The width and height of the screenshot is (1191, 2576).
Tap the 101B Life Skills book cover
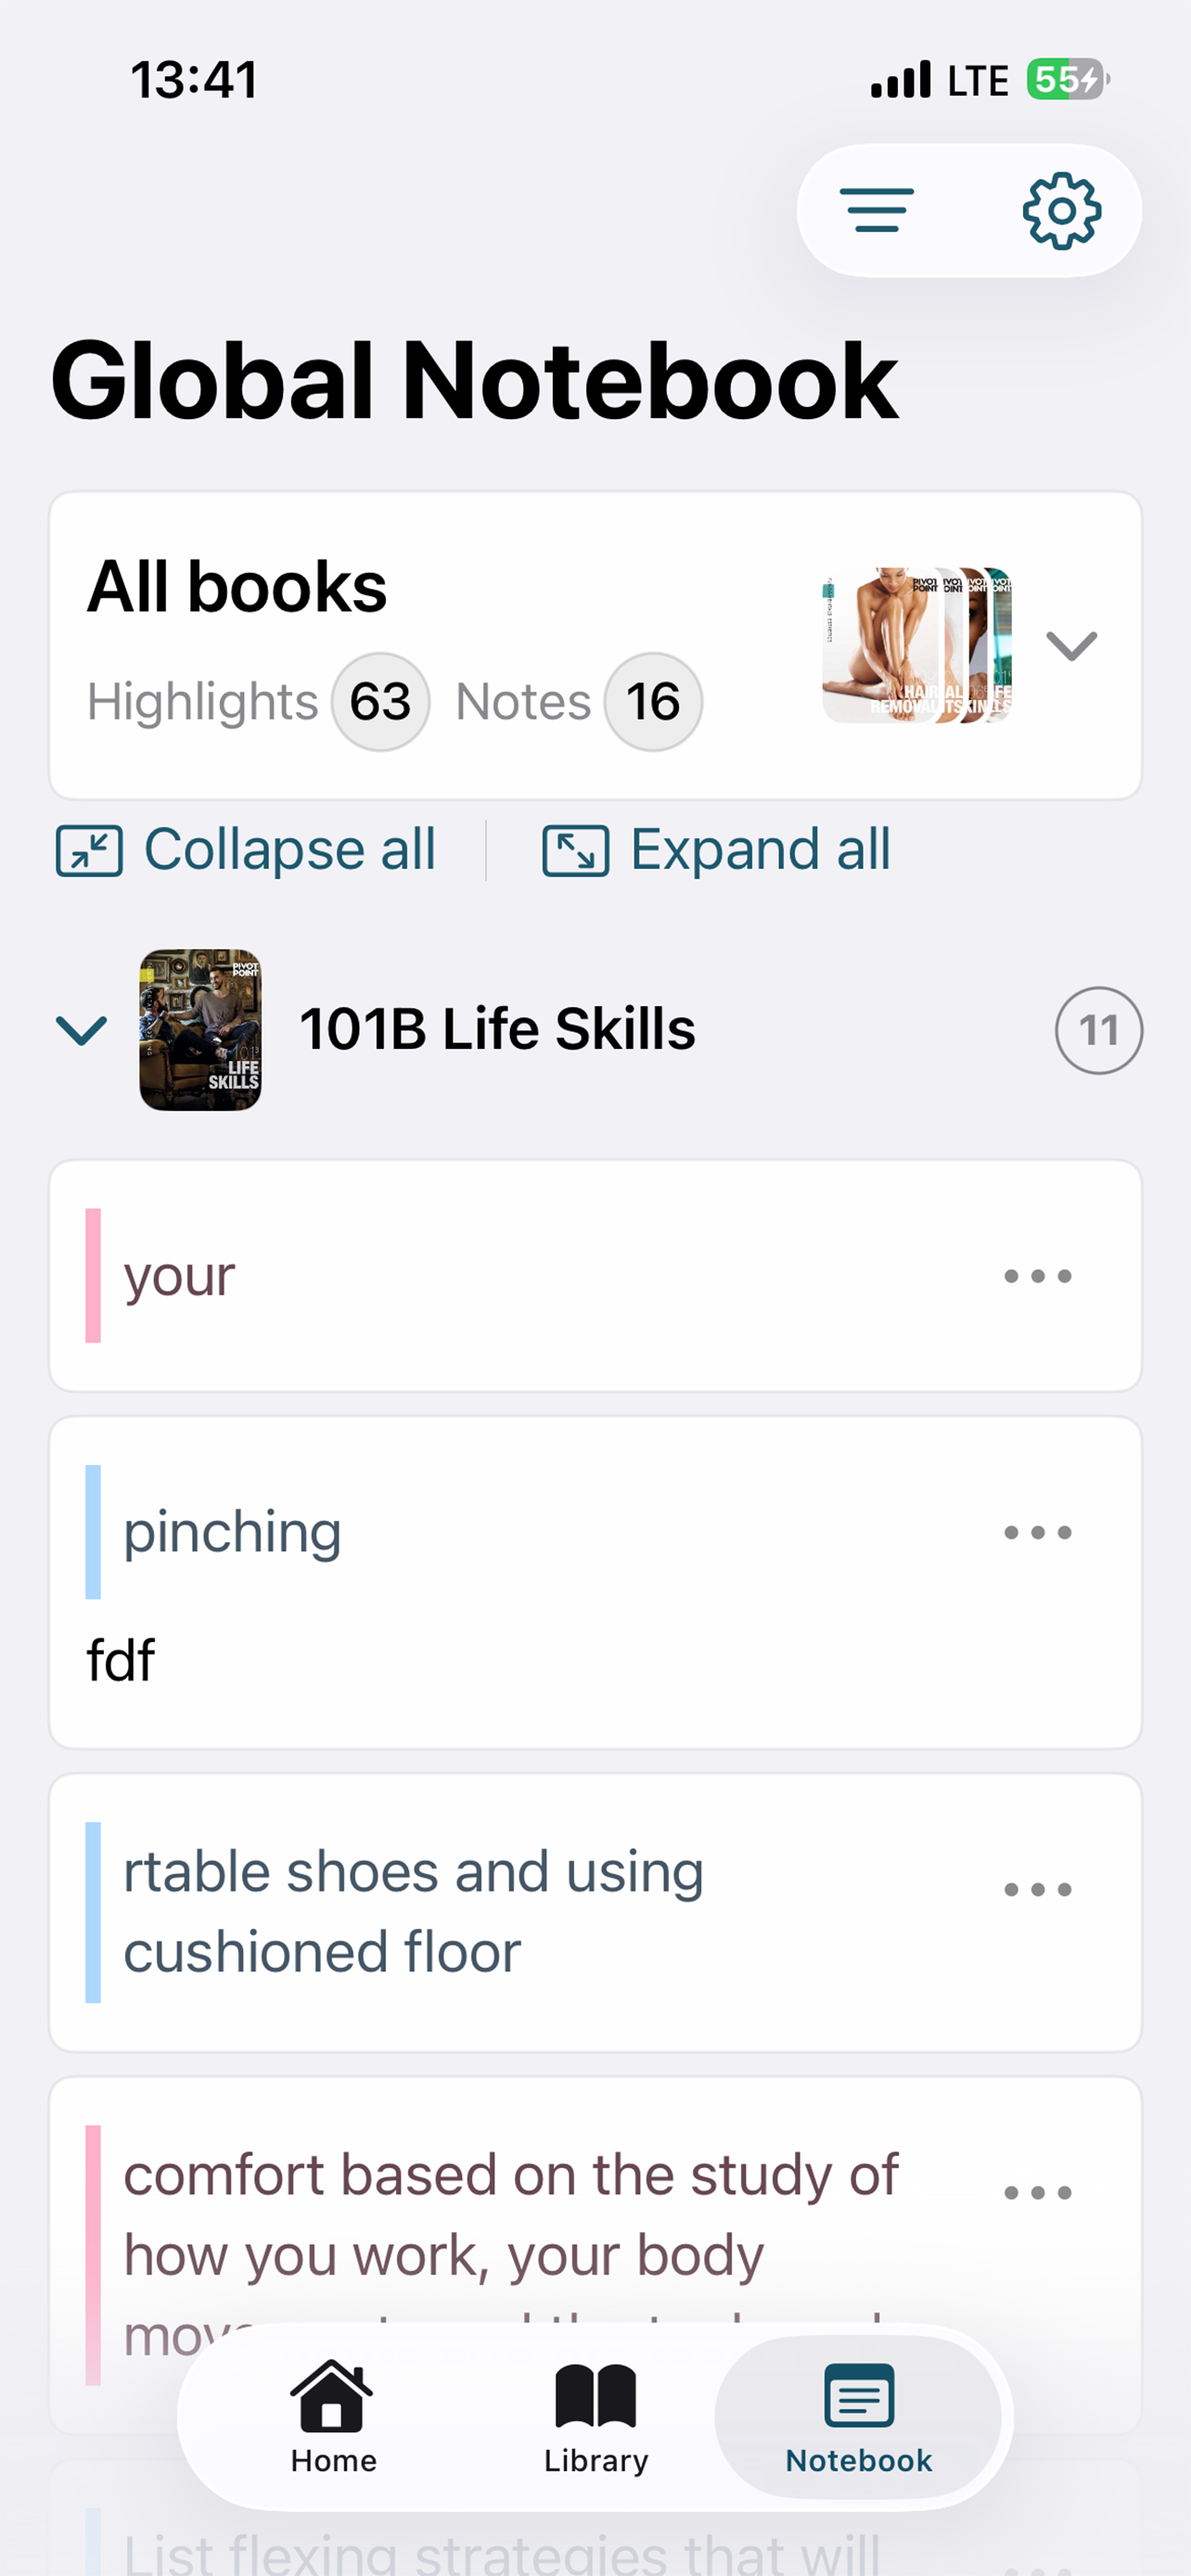point(200,1030)
